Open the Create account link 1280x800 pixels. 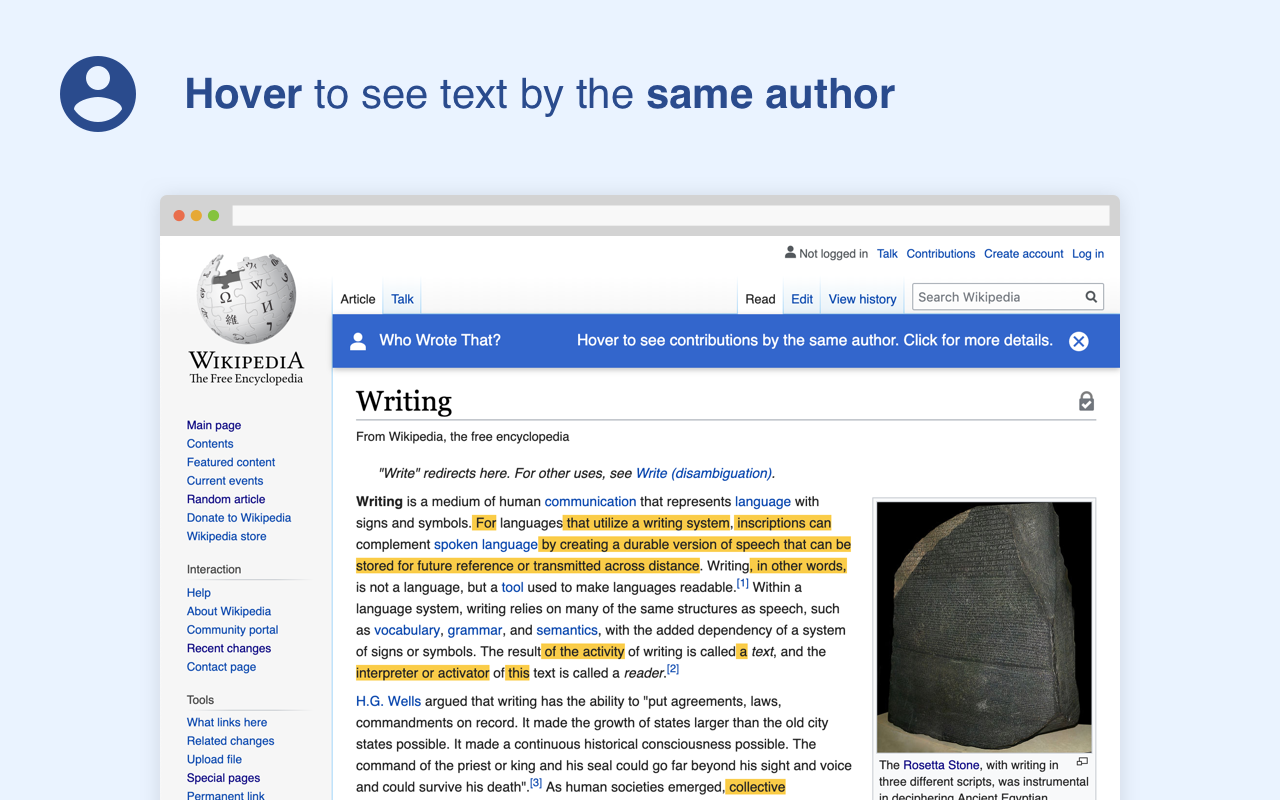1023,253
